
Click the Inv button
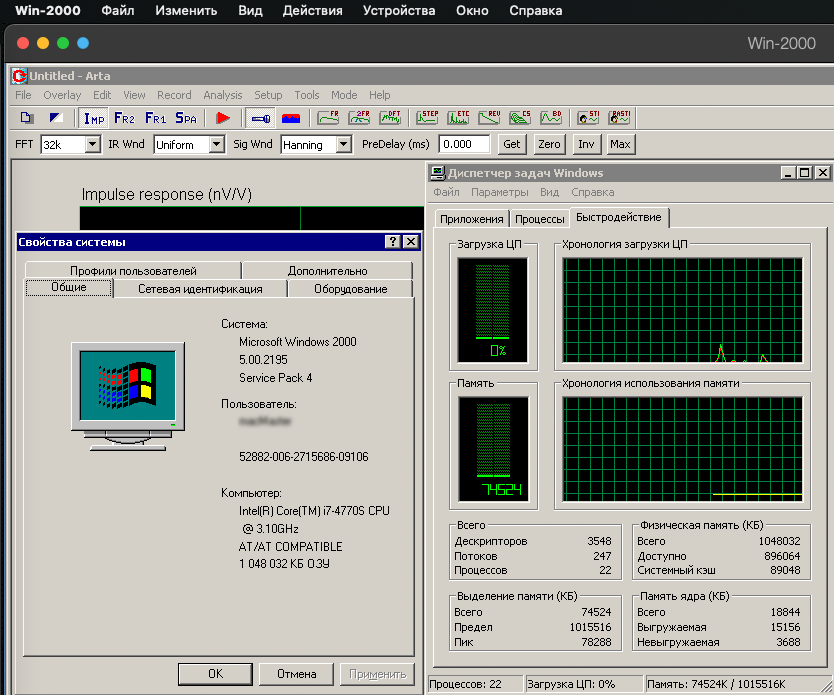[586, 144]
